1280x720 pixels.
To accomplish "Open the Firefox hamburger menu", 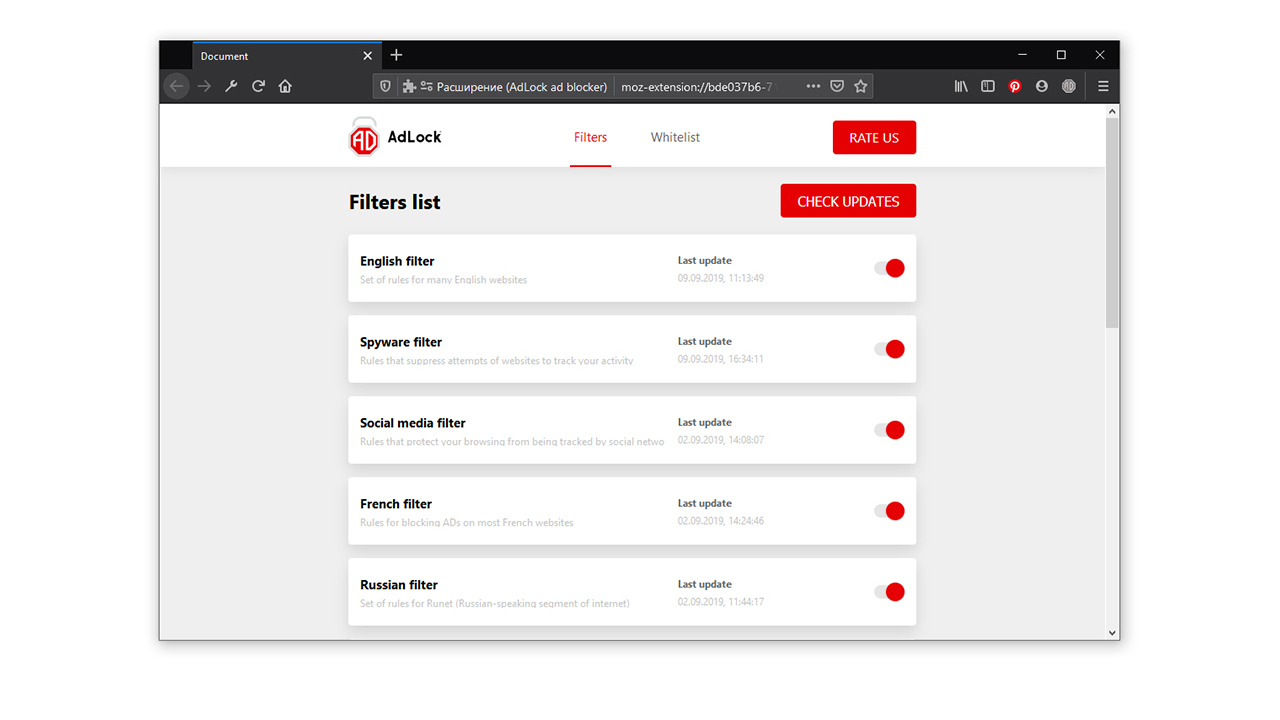I will (x=1103, y=87).
